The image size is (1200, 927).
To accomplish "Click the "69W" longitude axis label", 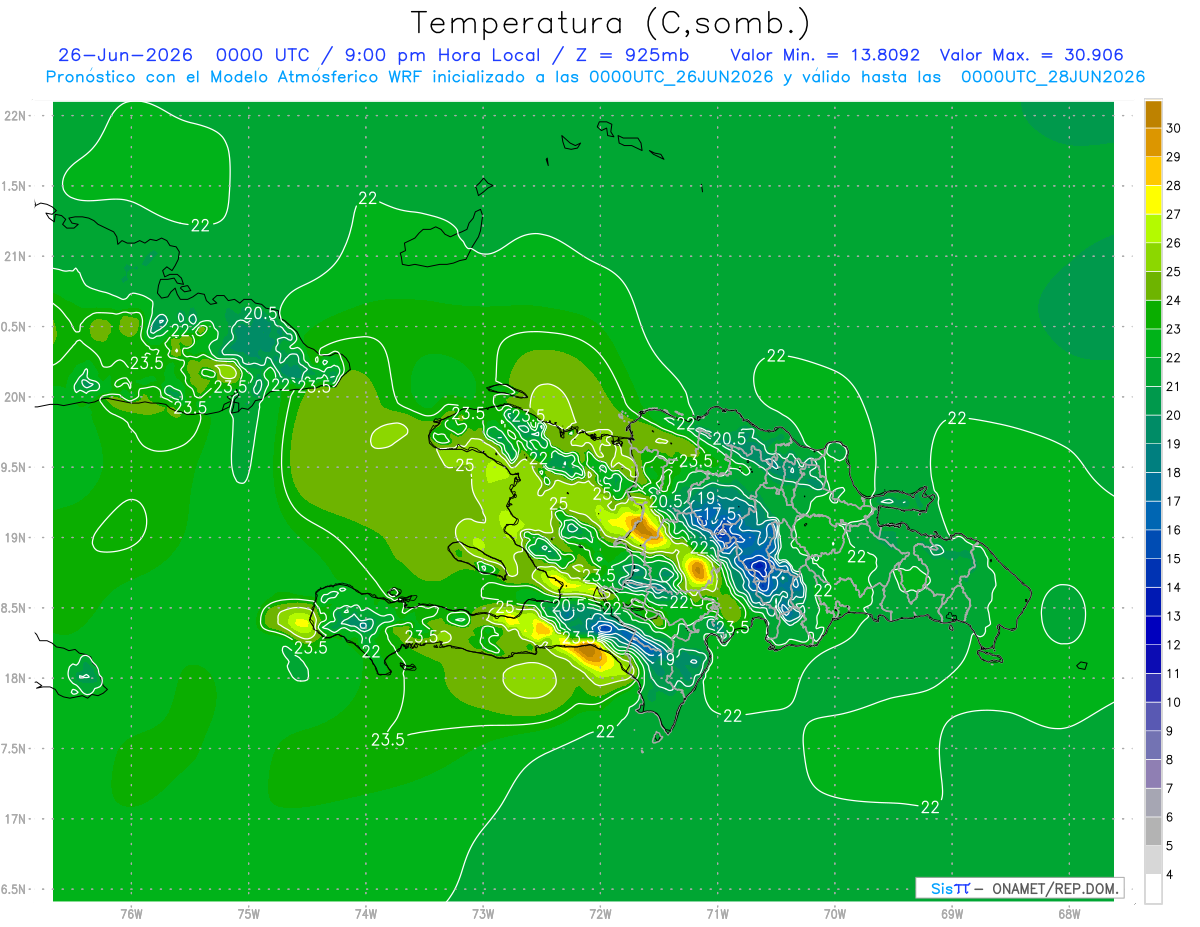I will 952,914.
